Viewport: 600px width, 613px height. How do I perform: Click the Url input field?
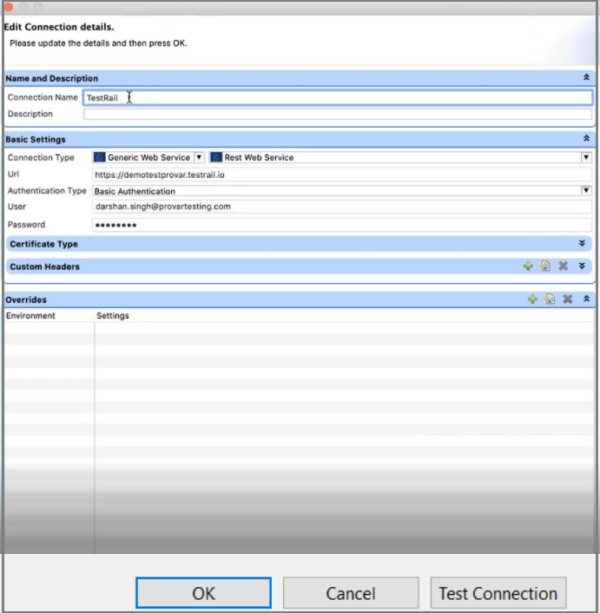pyautogui.click(x=342, y=174)
